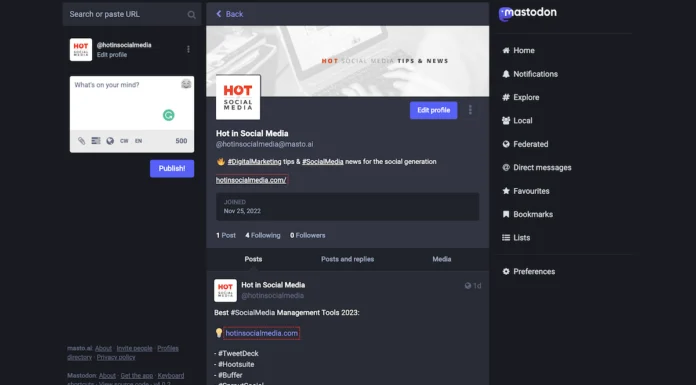696x385 pixels.
Task: Click the #TweetDeck hashtag in post
Action: [238, 353]
